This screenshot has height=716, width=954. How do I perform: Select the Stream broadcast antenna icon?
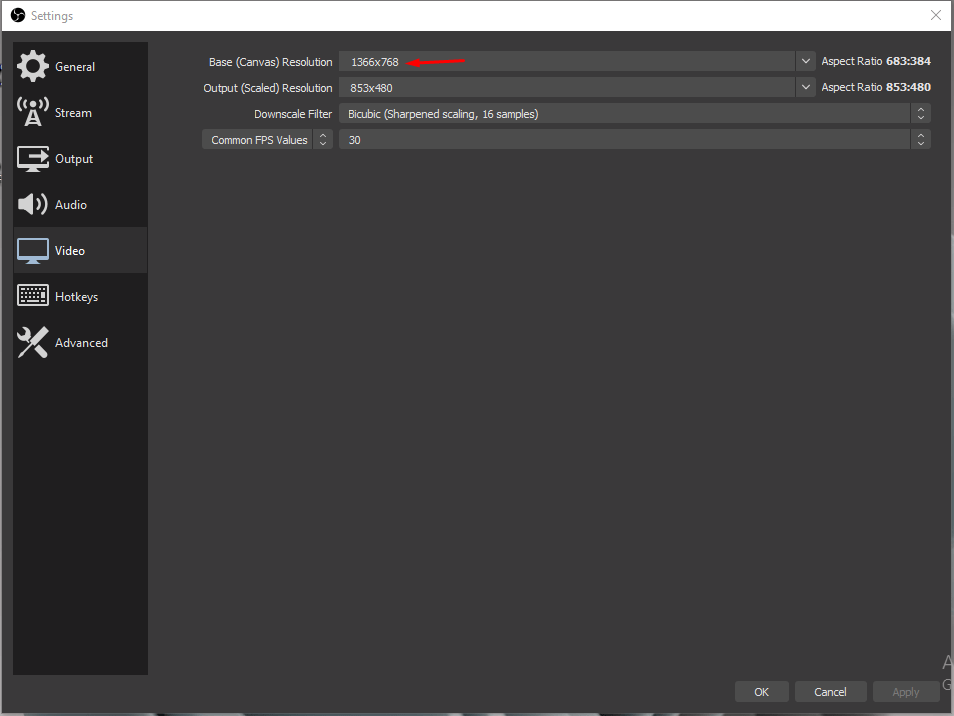[x=32, y=112]
